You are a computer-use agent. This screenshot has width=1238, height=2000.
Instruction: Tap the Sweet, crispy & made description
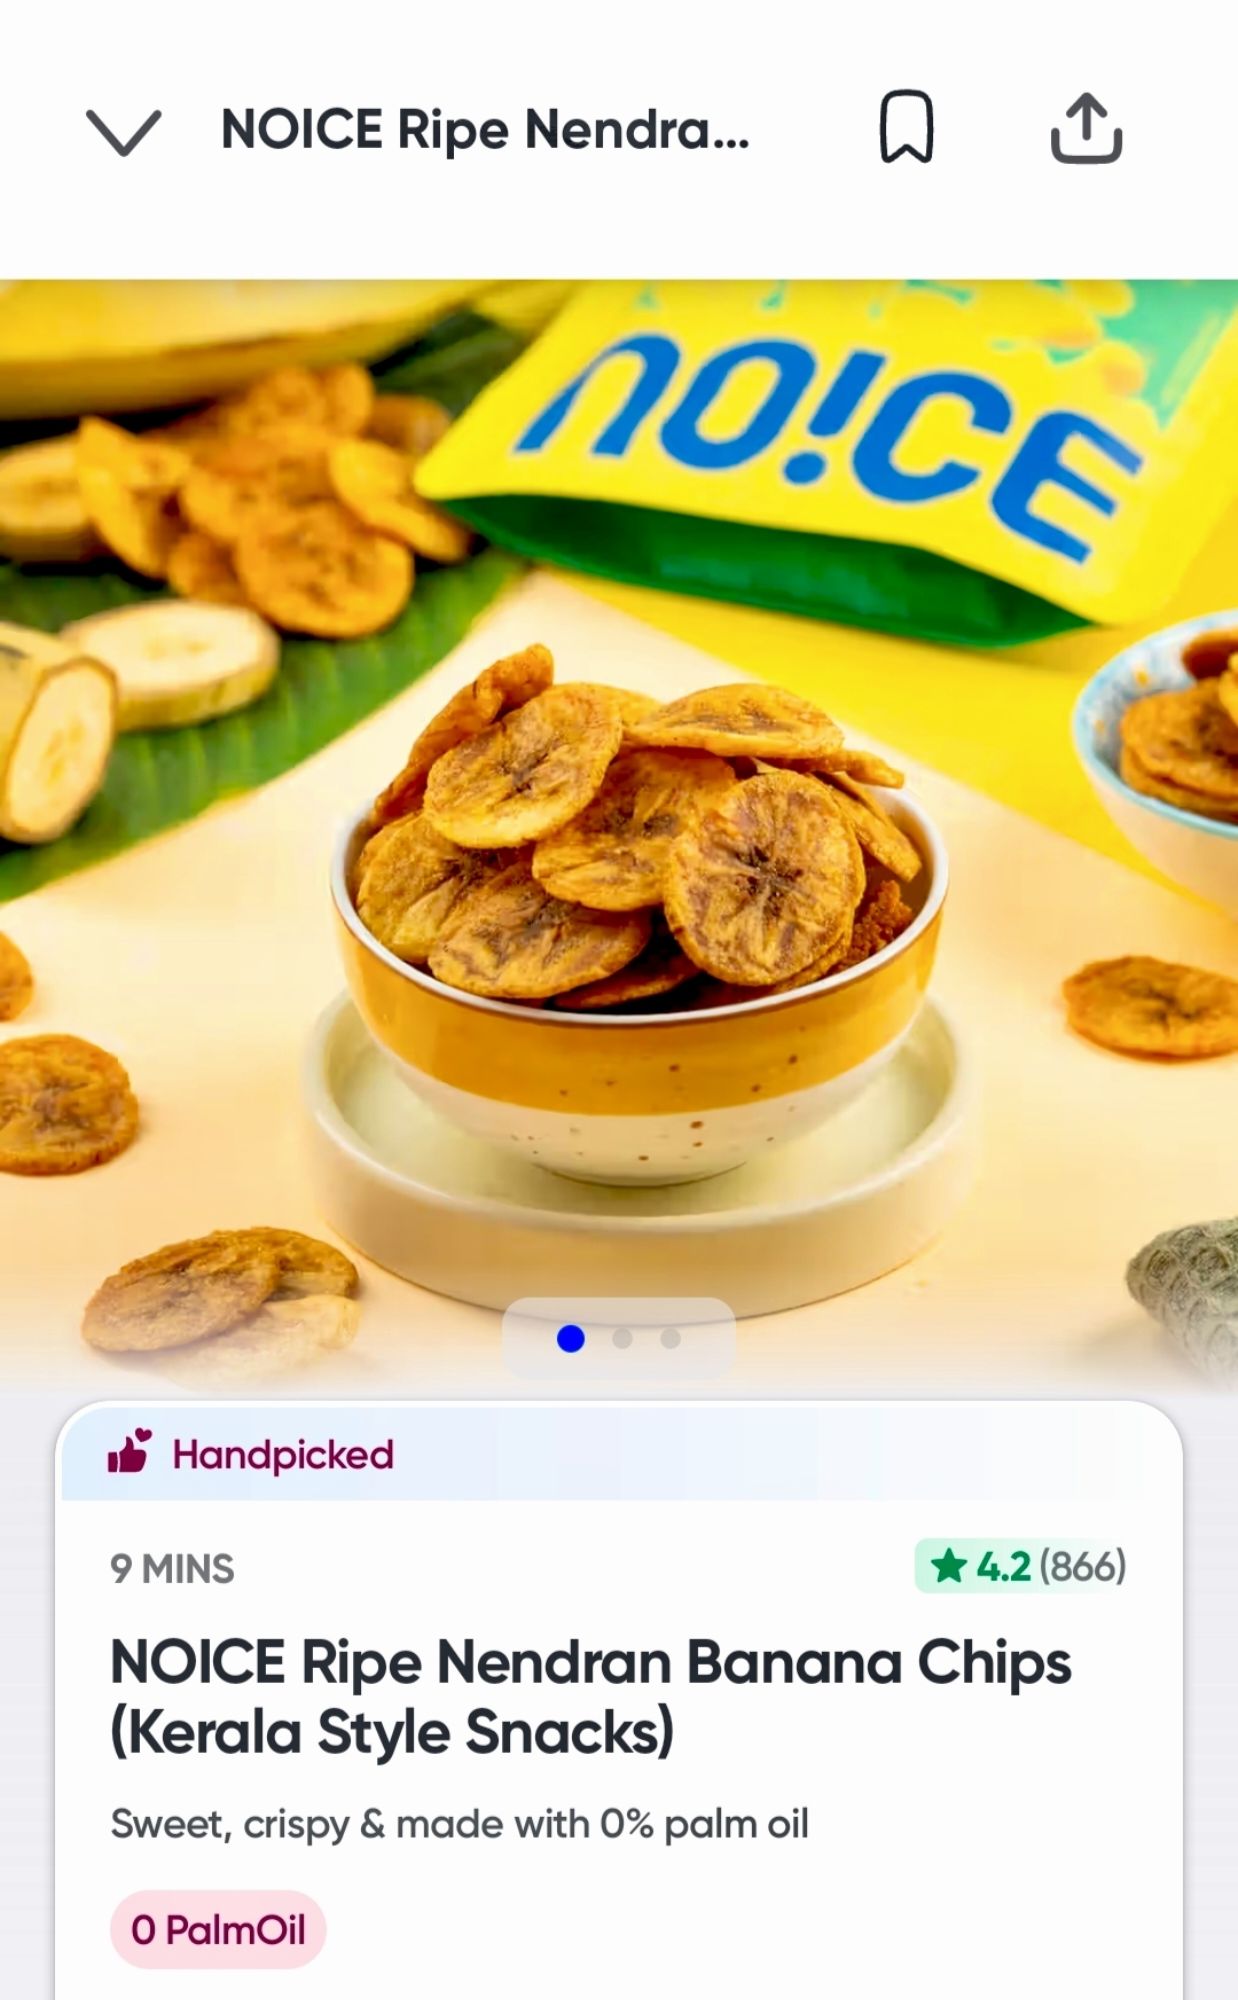pyautogui.click(x=459, y=1824)
